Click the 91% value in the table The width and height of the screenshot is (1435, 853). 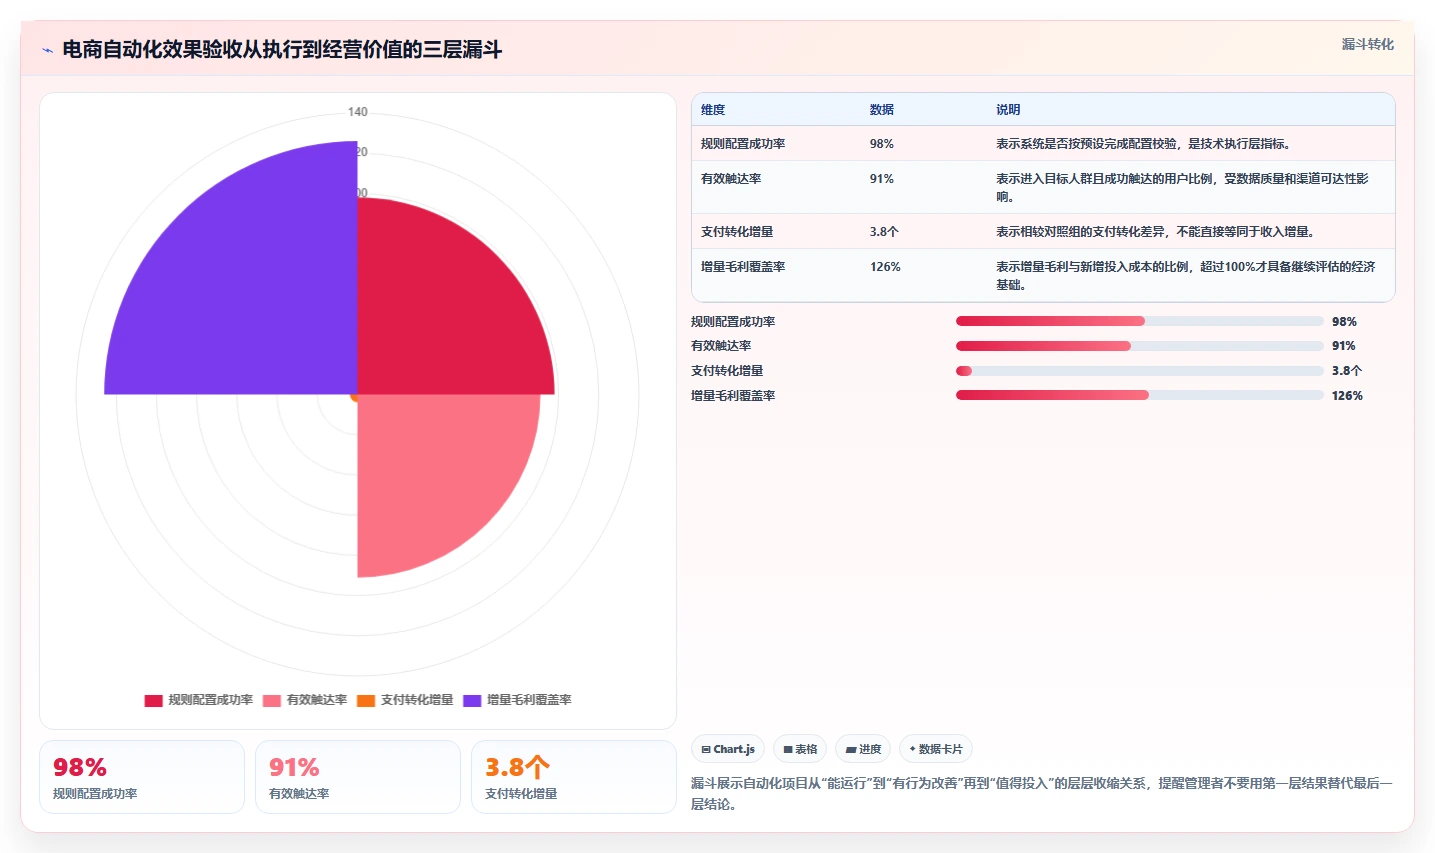(x=882, y=179)
